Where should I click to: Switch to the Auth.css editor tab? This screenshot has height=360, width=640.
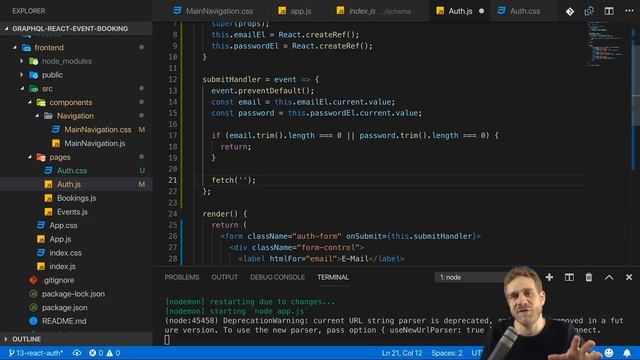tap(519, 11)
